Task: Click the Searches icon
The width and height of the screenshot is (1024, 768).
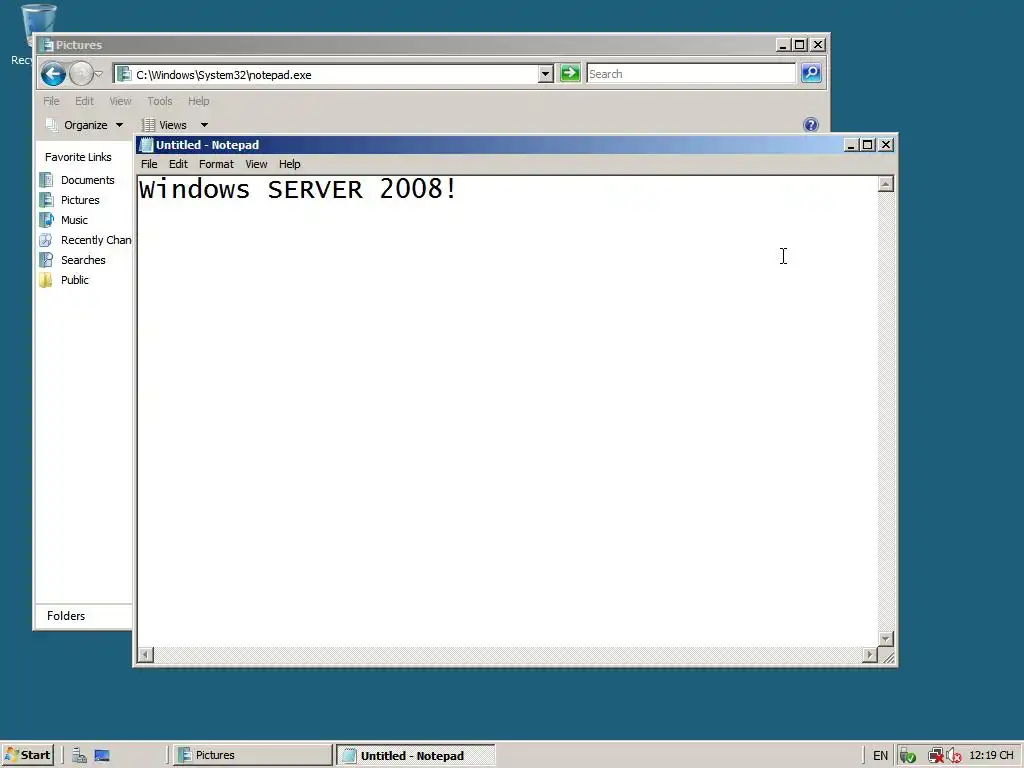Action: click(x=46, y=260)
